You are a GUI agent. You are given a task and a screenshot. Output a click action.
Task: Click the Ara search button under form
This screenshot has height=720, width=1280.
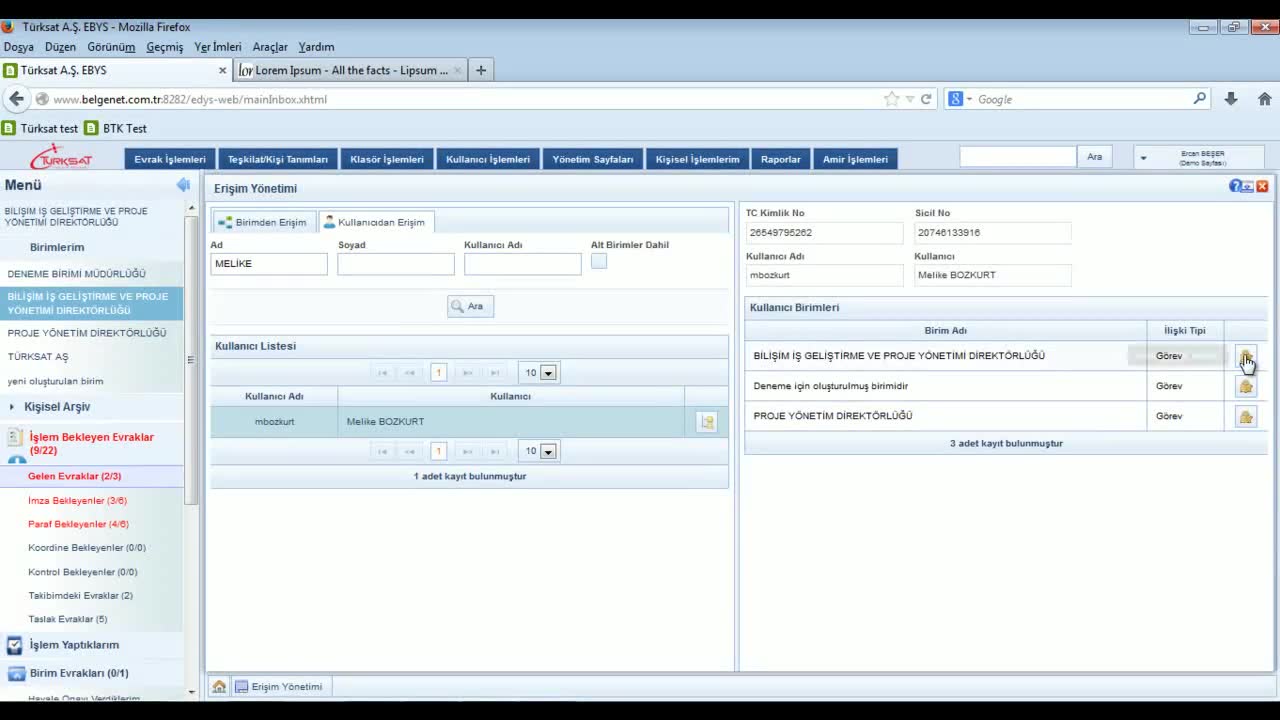coord(470,306)
